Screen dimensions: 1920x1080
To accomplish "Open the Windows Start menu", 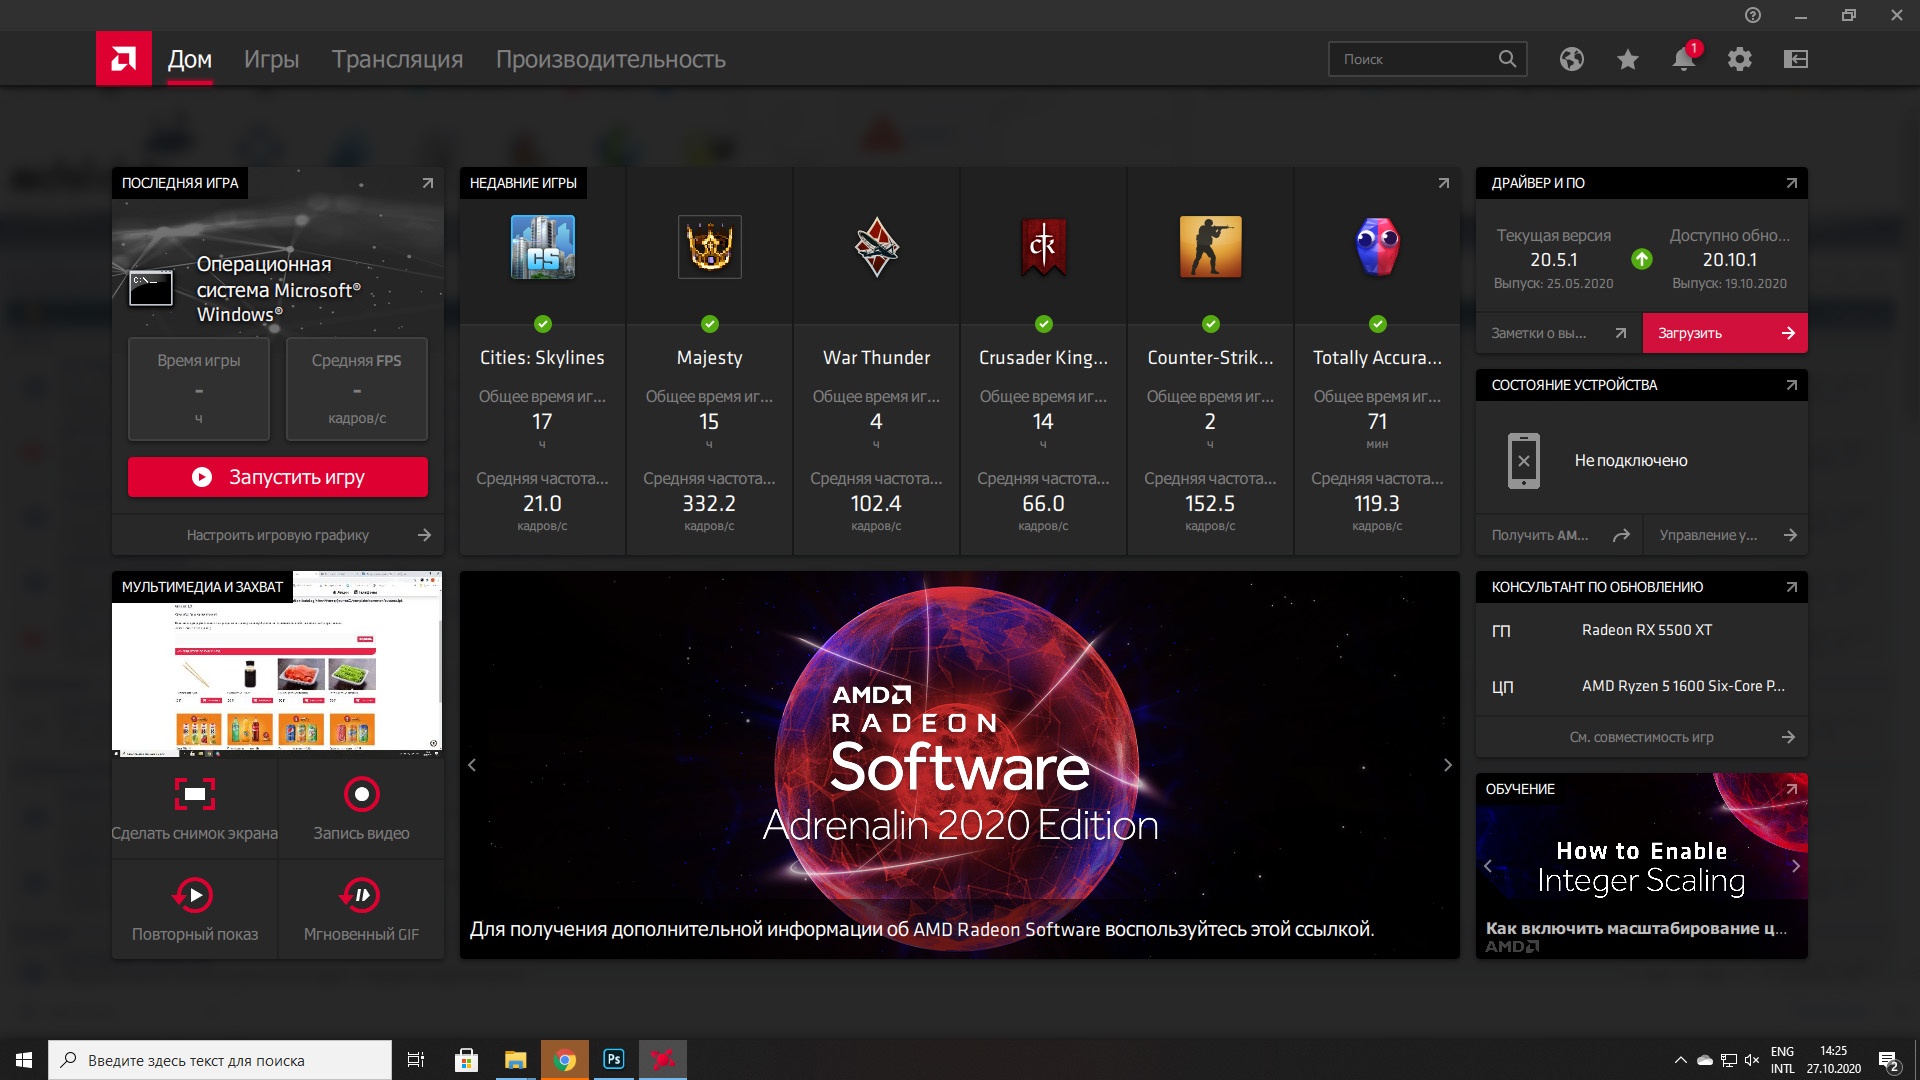I will (x=24, y=1060).
